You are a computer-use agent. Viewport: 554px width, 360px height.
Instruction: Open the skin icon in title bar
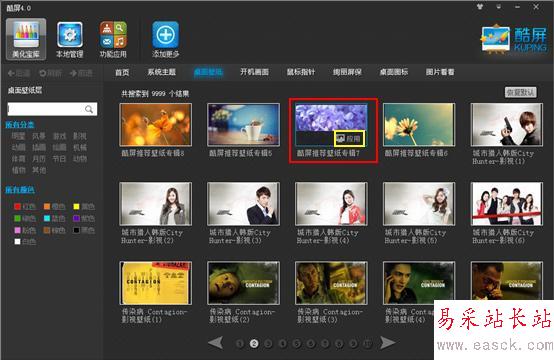[480, 6]
